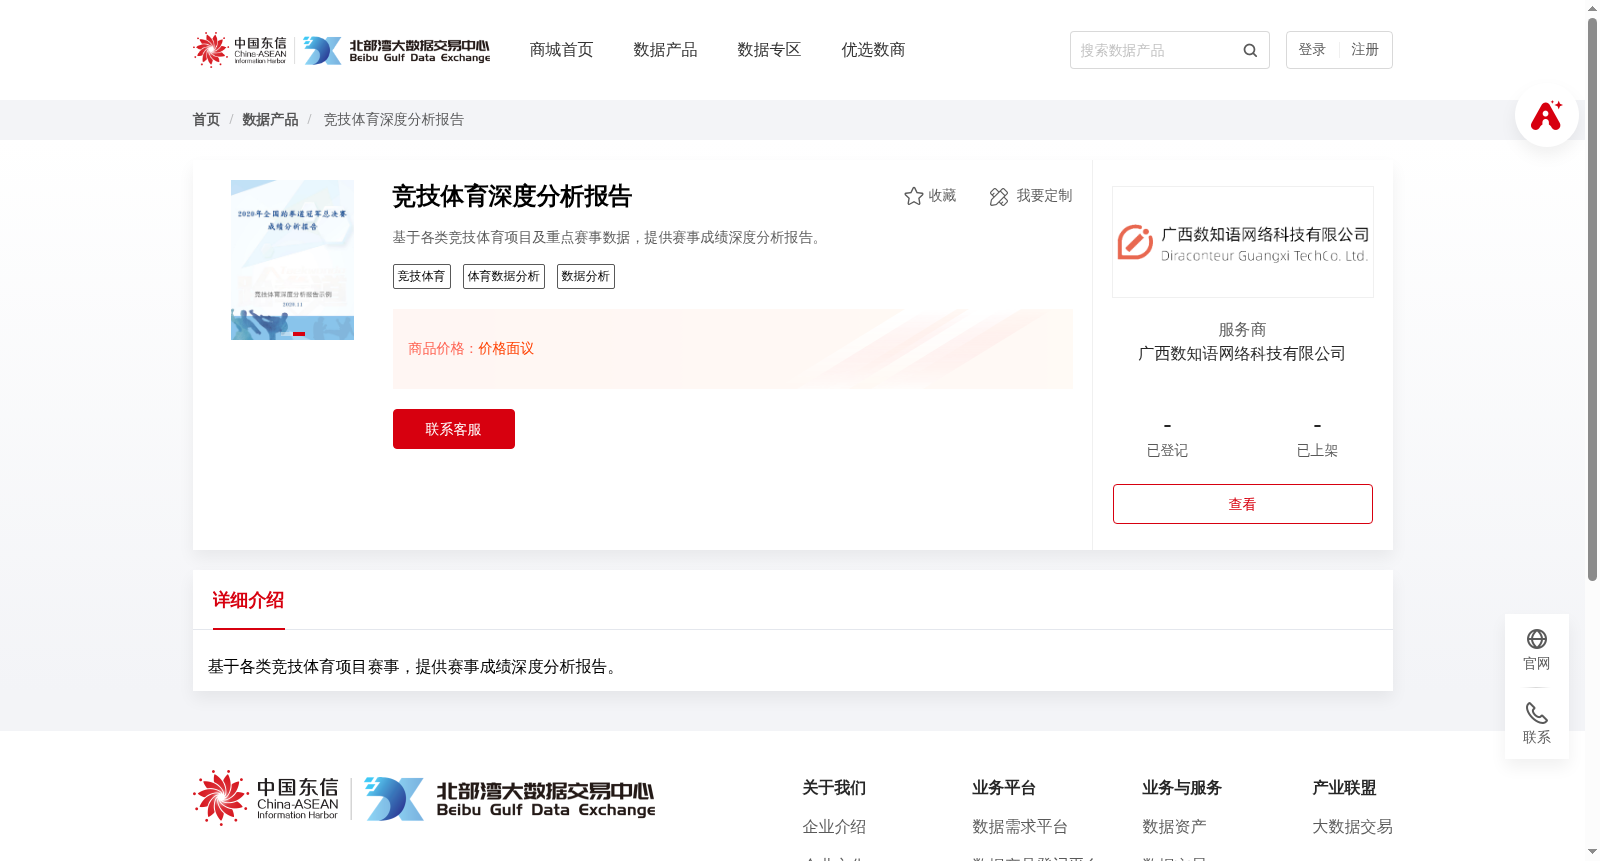1600x861 pixels.
Task: Click the China-ASEAN Information Harbor logo in header
Action: click(x=240, y=50)
